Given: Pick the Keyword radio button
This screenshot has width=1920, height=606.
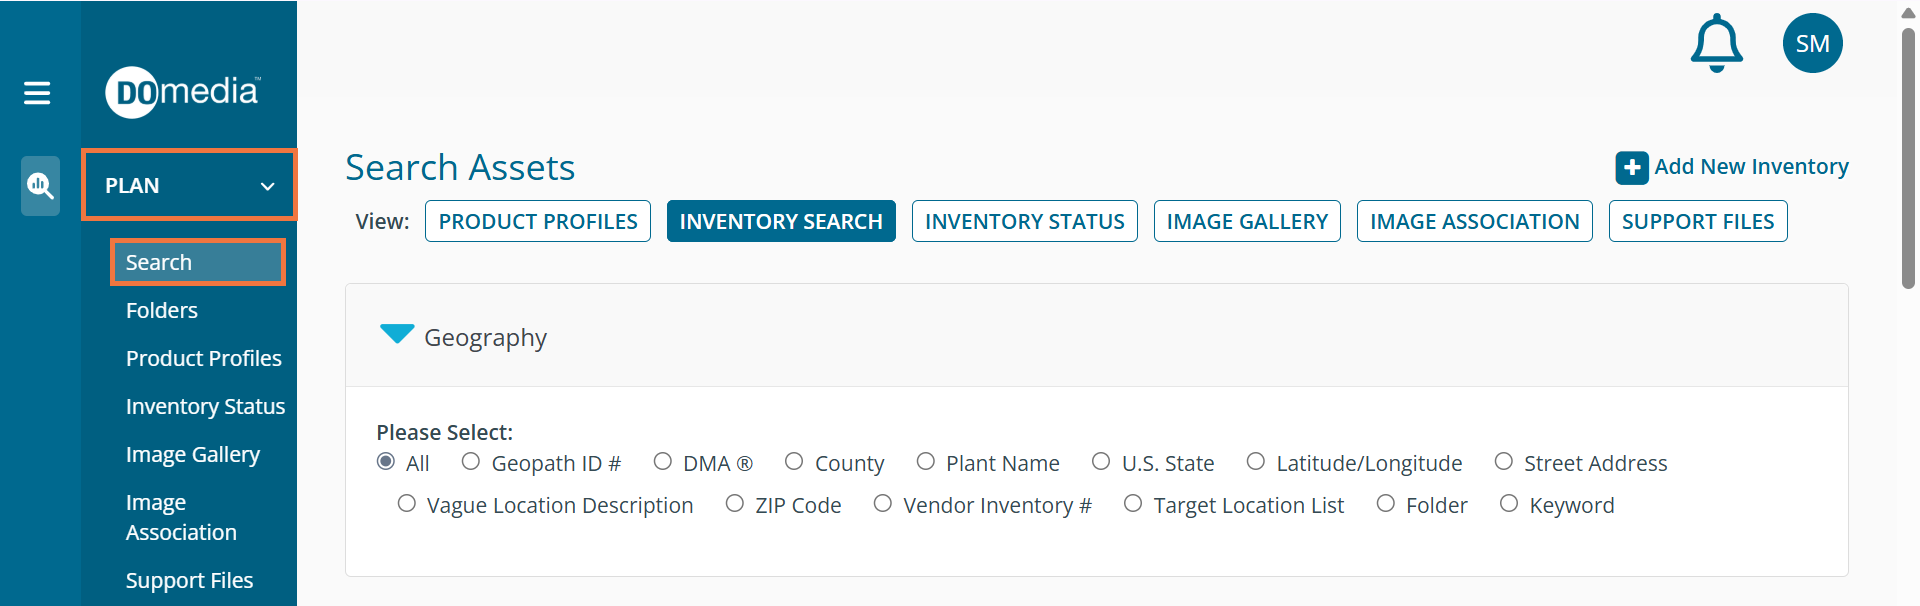Looking at the screenshot, I should (x=1509, y=504).
